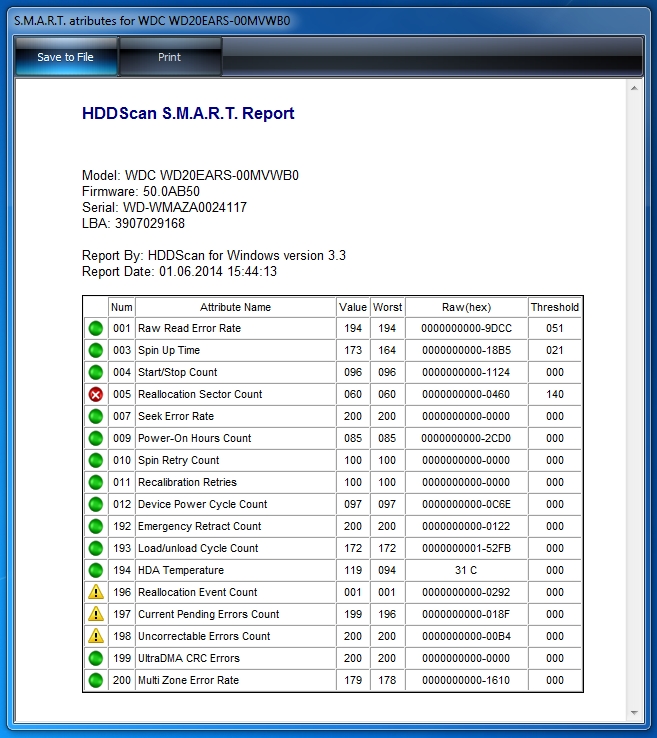This screenshot has height=738, width=657.
Task: Click the HDDScan S.M.A.R.T. Report heading
Action: (x=188, y=113)
